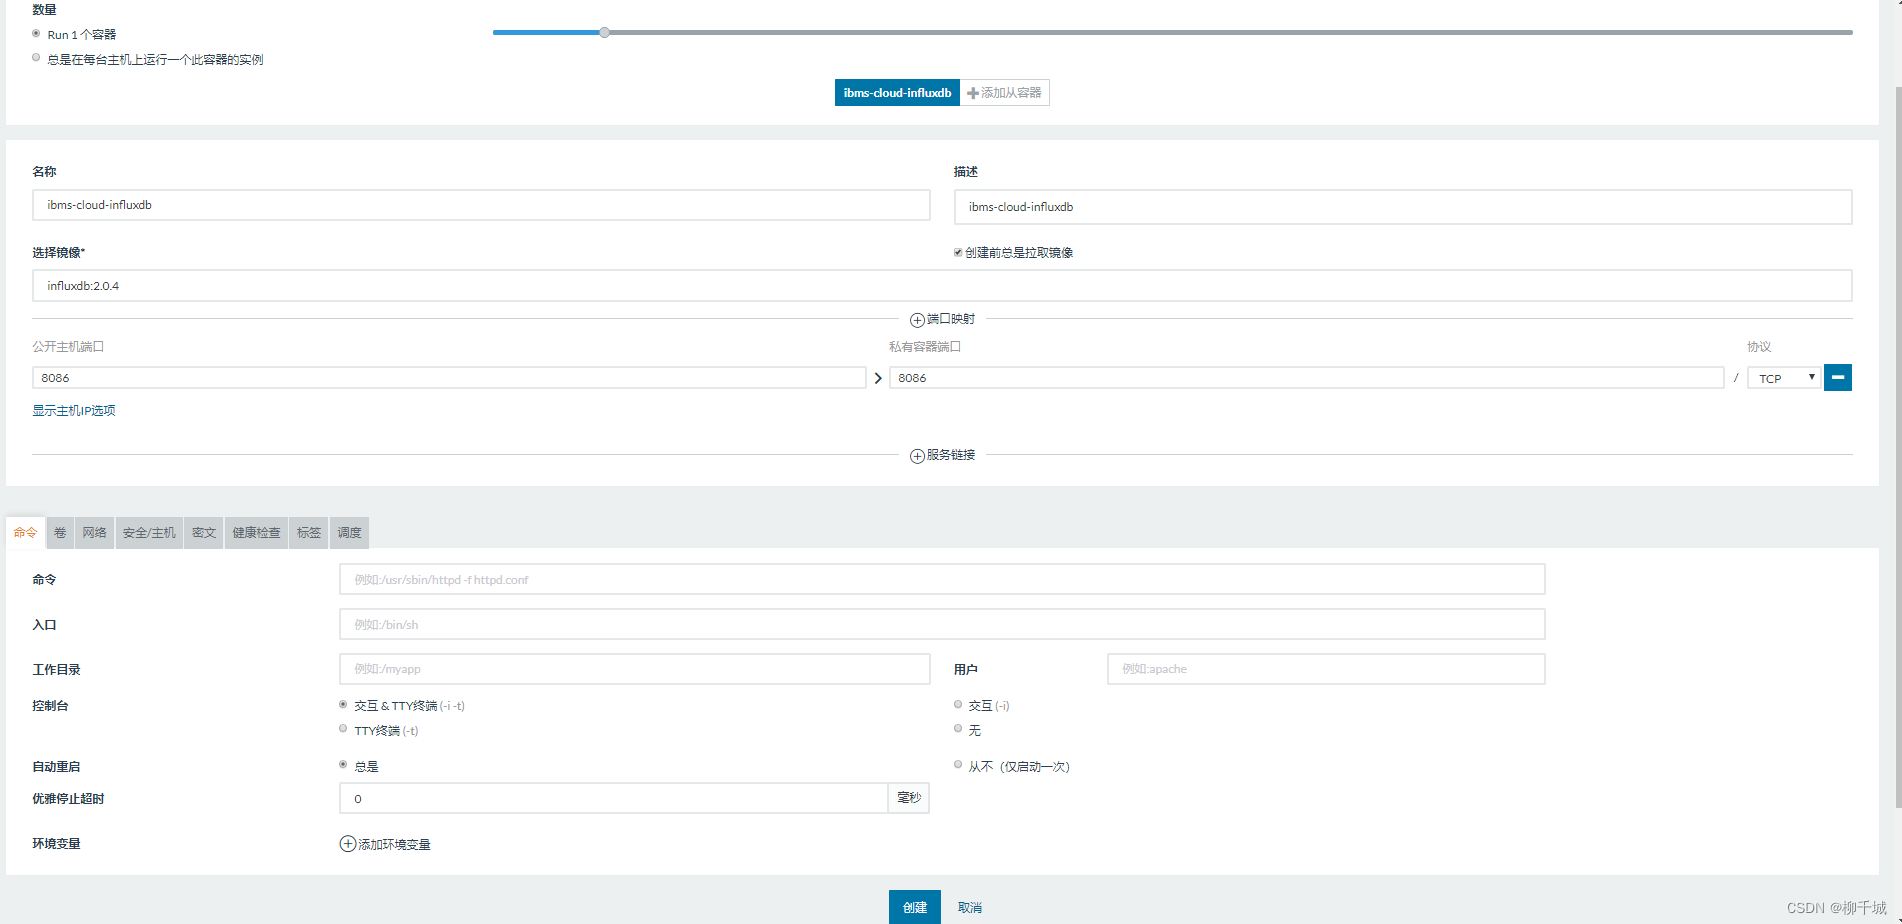Click the 优雅停止超时 input field

(x=613, y=798)
